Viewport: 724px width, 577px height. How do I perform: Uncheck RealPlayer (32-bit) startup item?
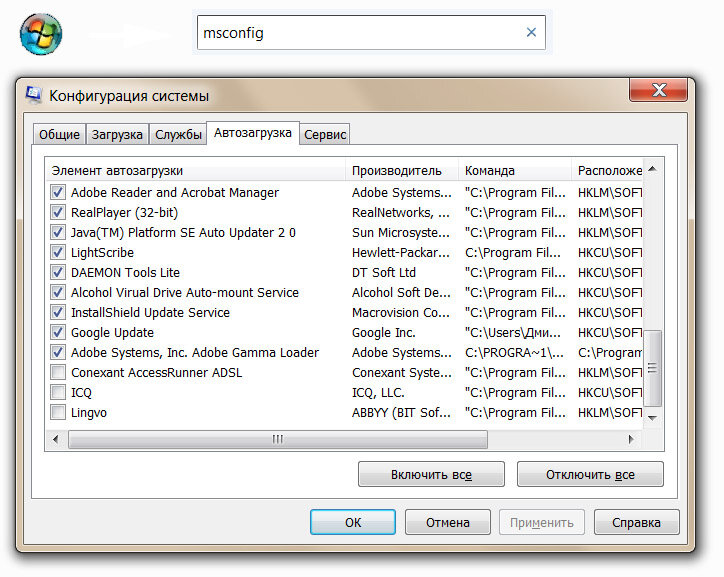[58, 212]
